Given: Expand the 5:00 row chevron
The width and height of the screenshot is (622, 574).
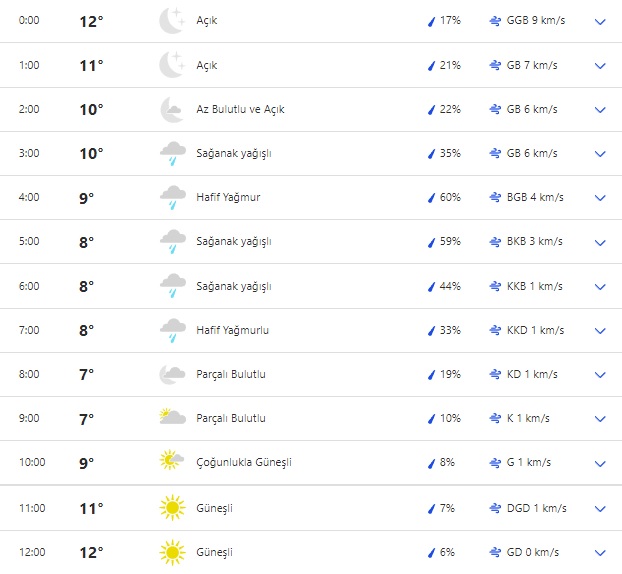Looking at the screenshot, I should pos(600,242).
